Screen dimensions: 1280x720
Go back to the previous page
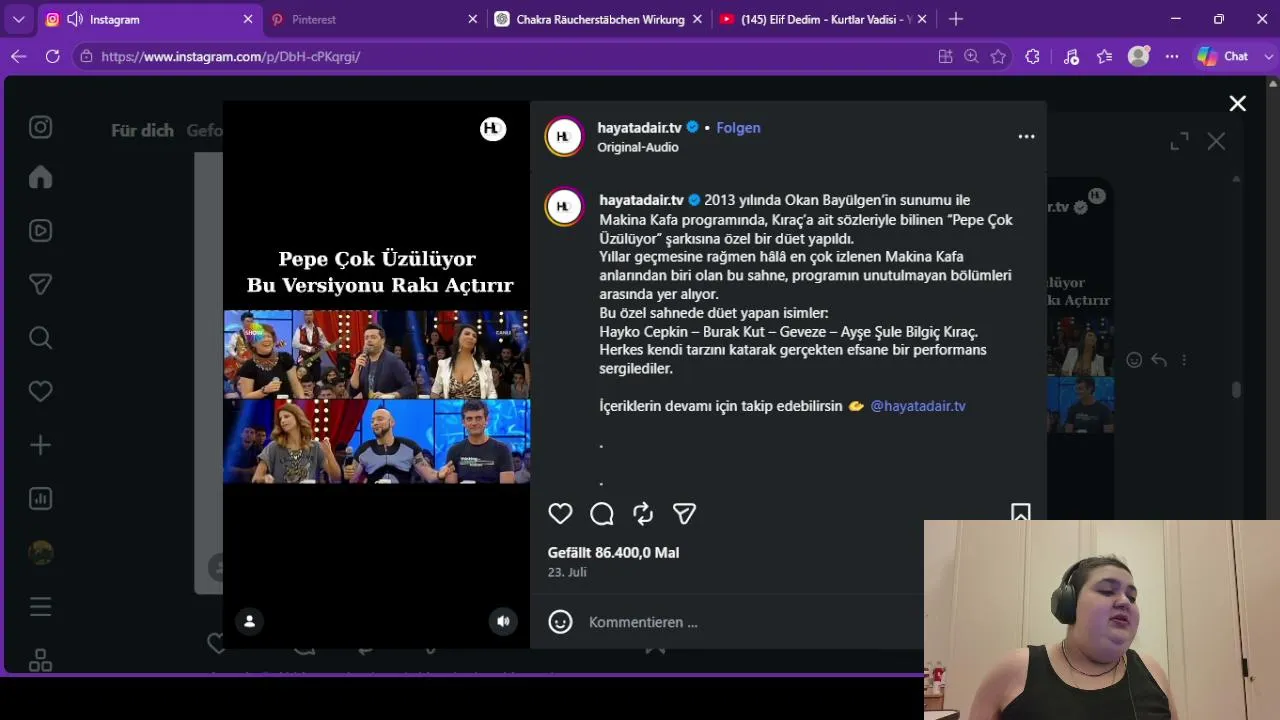click(18, 57)
